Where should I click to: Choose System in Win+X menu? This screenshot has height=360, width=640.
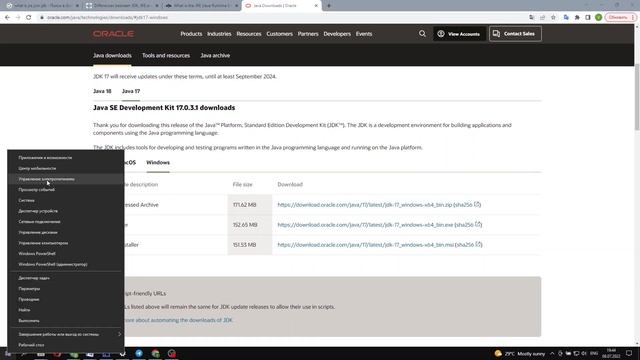(65, 200)
